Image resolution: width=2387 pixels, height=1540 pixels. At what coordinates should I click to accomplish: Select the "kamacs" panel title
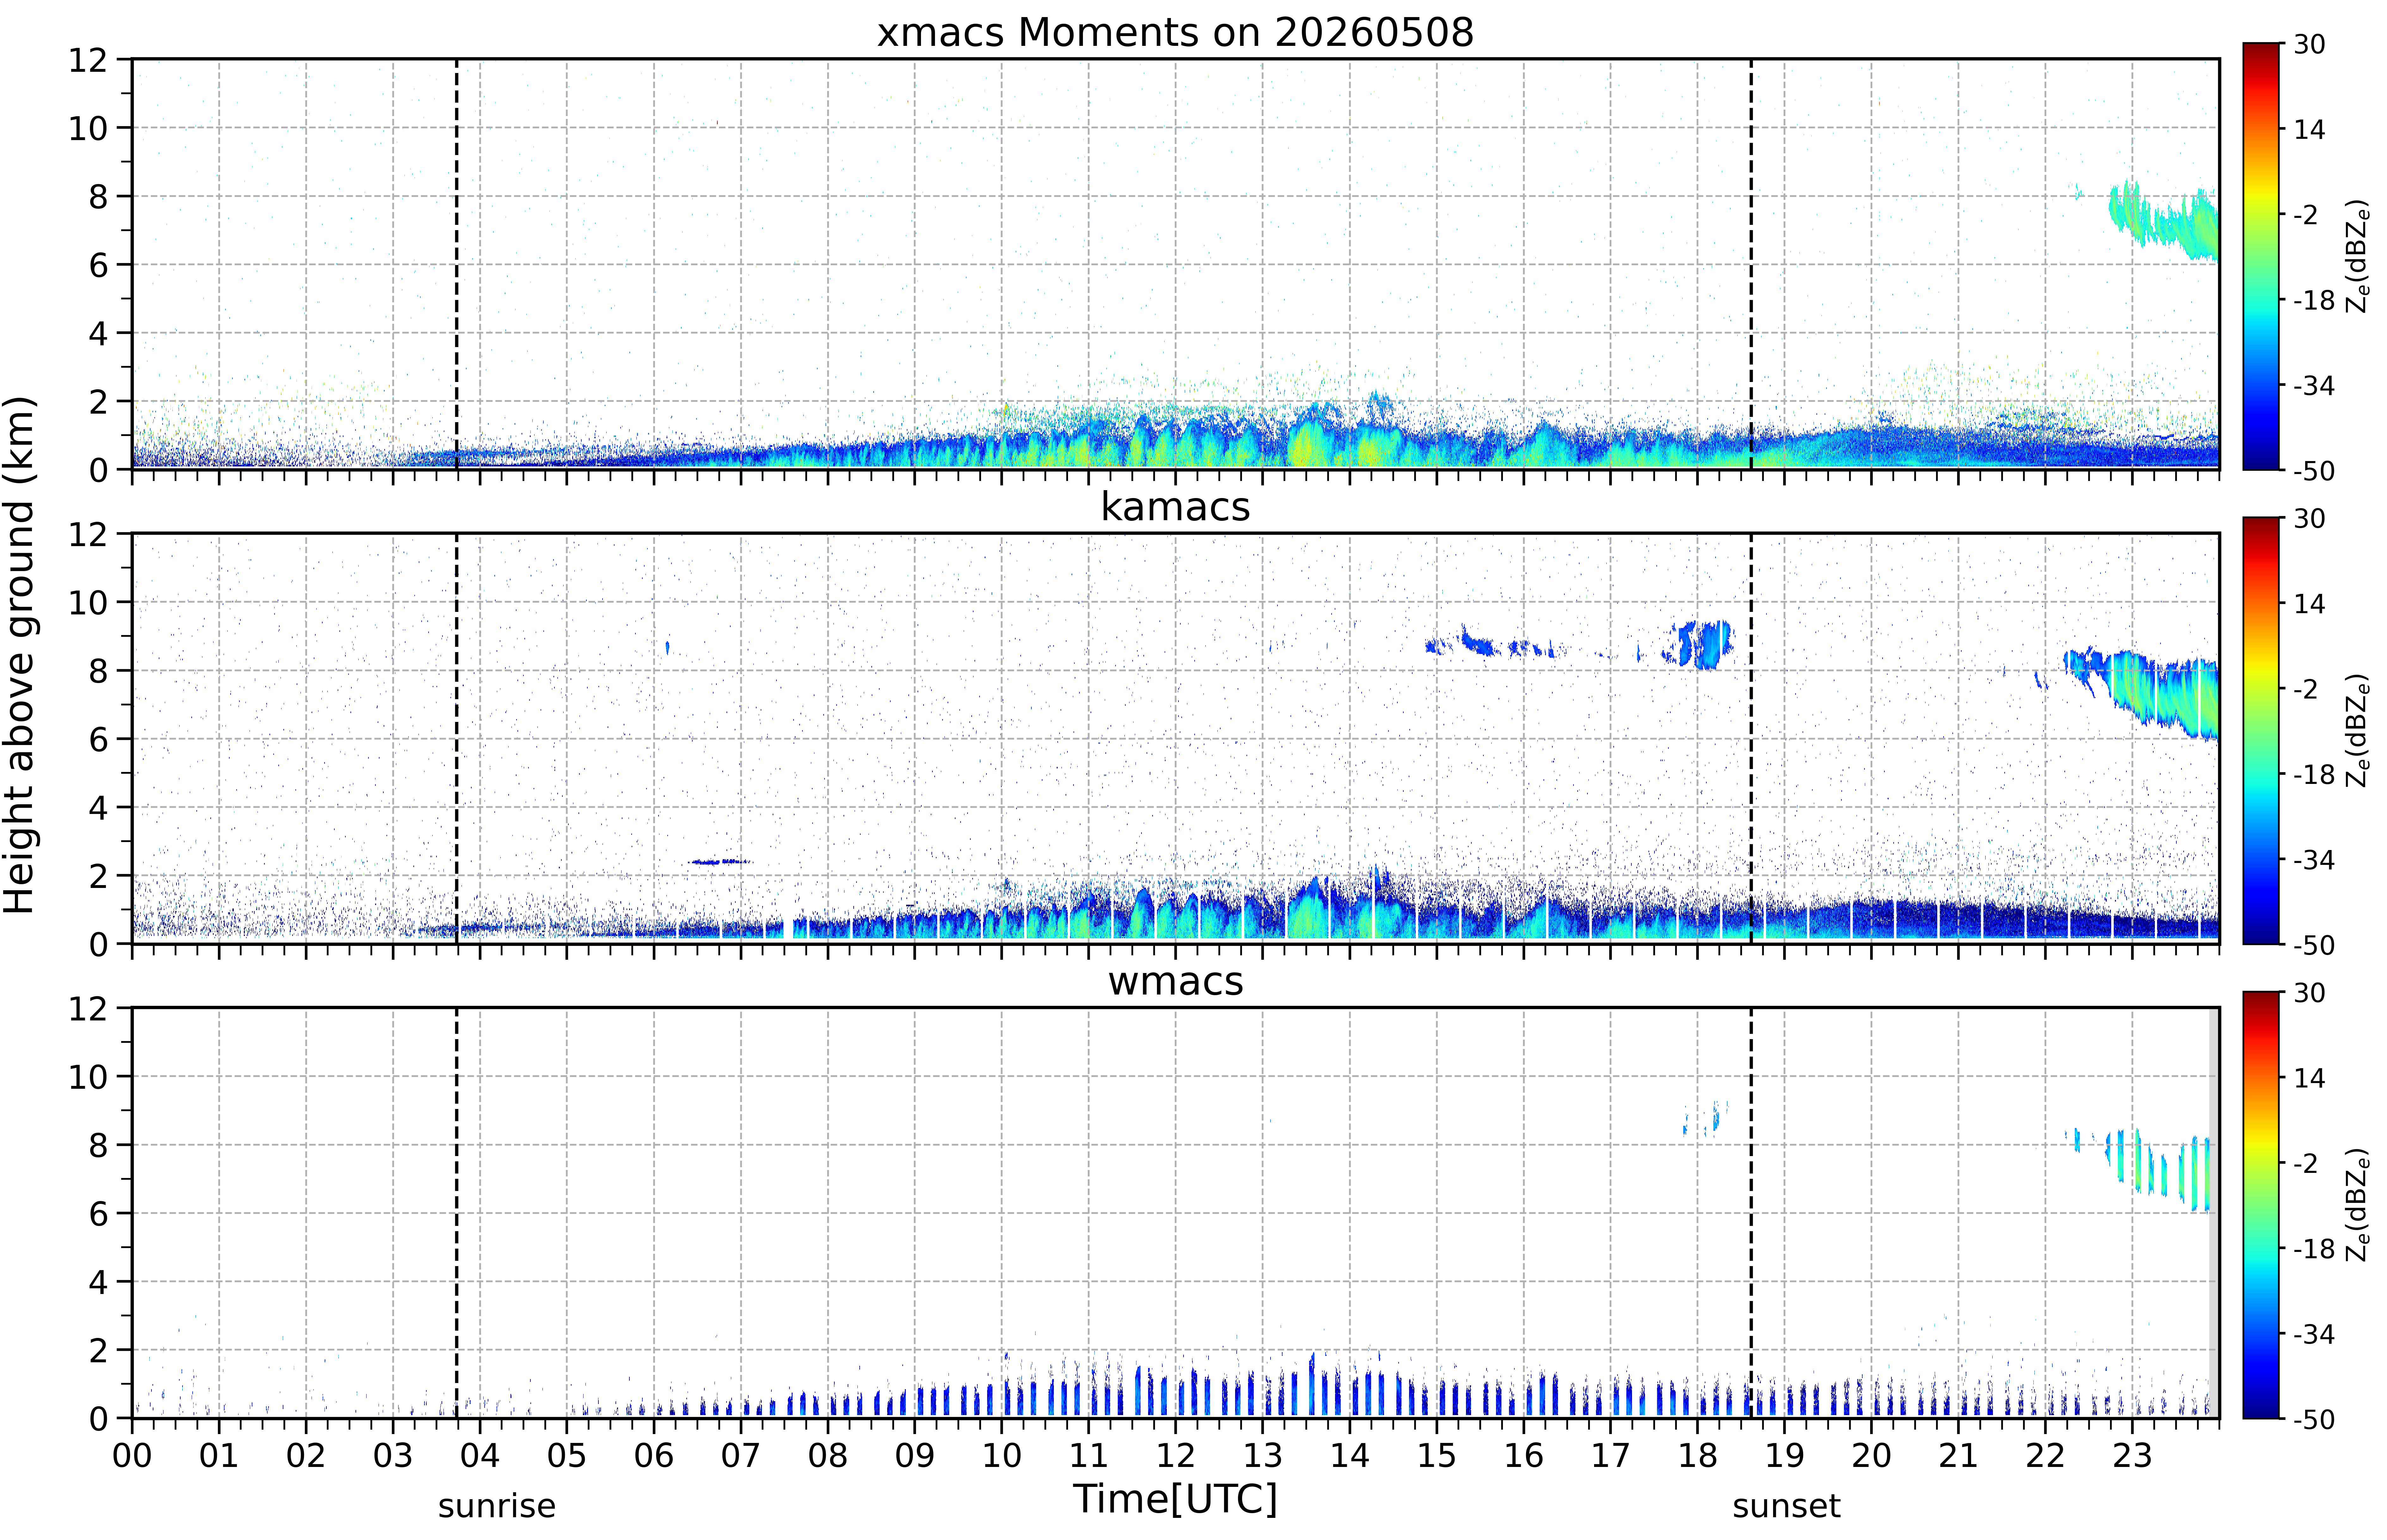tap(1175, 507)
